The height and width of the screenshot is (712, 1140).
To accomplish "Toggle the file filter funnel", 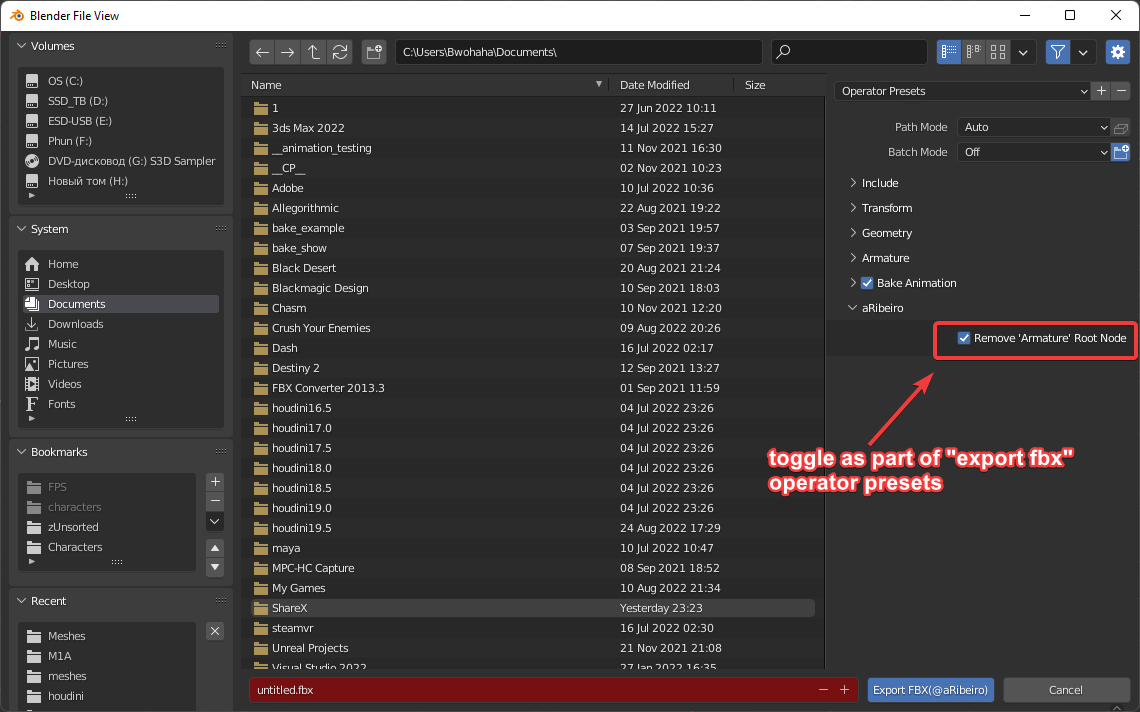I will [x=1058, y=52].
